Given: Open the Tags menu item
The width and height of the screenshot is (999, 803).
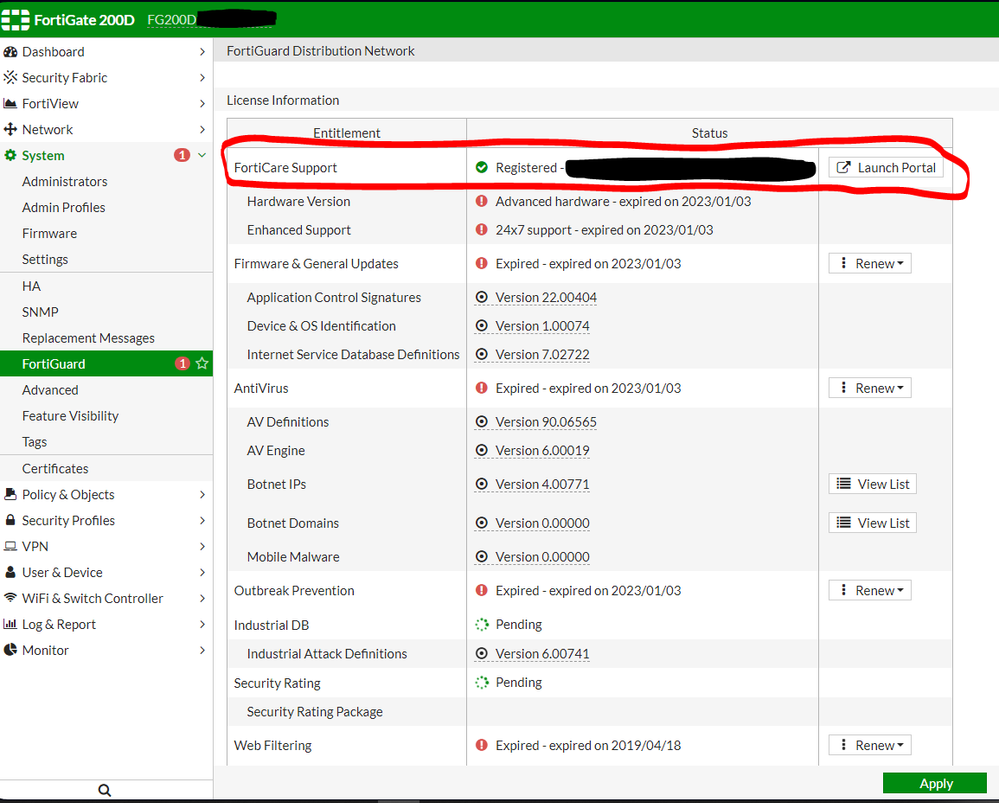Looking at the screenshot, I should (x=106, y=442).
